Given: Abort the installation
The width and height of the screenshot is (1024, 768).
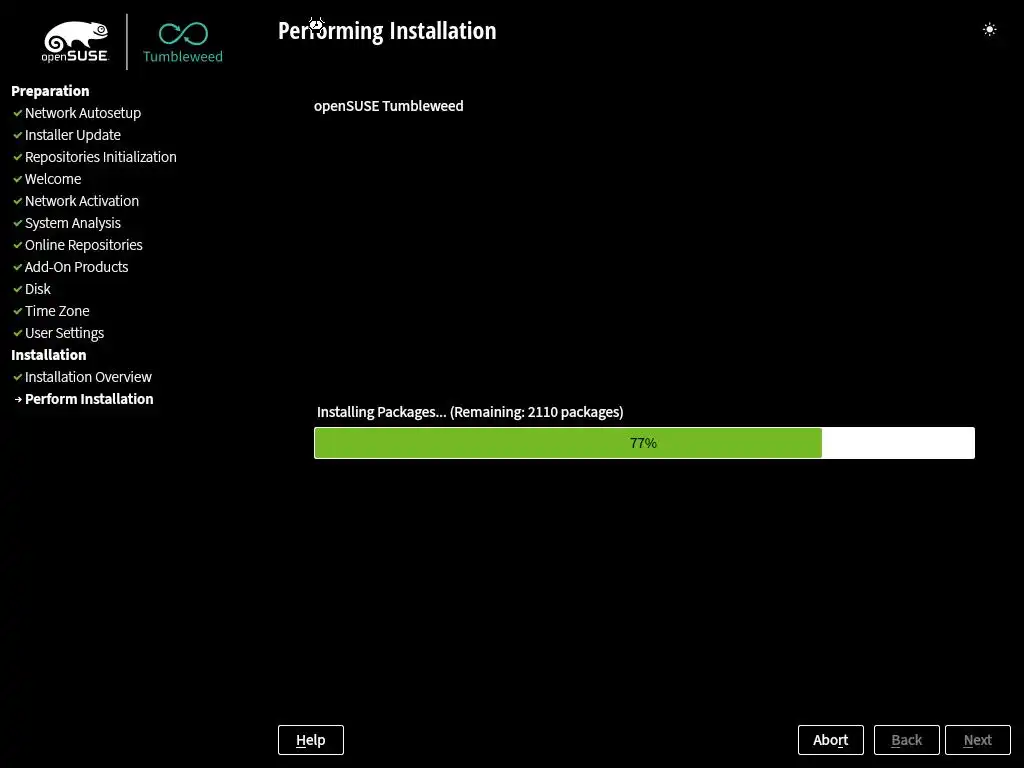Looking at the screenshot, I should coord(831,740).
